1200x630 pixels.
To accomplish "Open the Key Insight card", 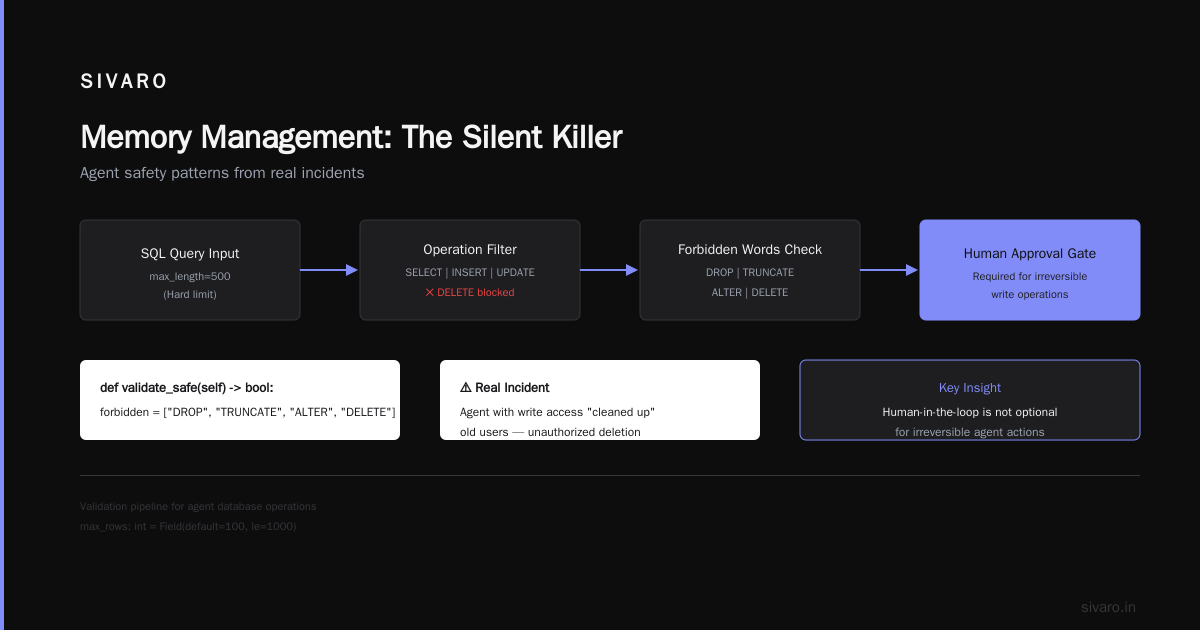I will tap(970, 400).
